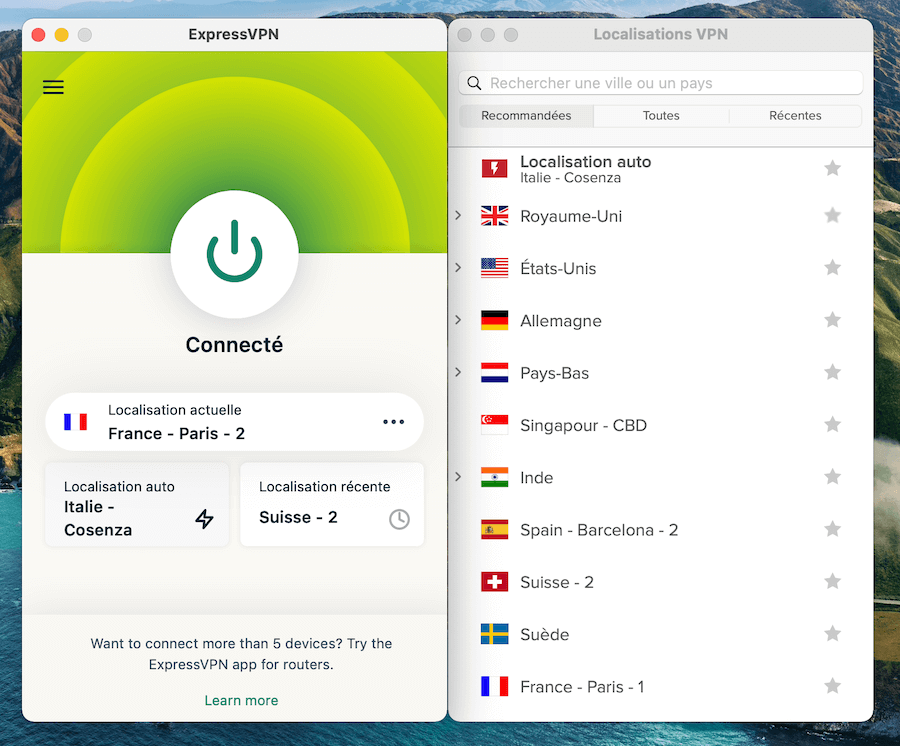Click the search magnifier icon
This screenshot has width=900, height=746.
click(474, 82)
